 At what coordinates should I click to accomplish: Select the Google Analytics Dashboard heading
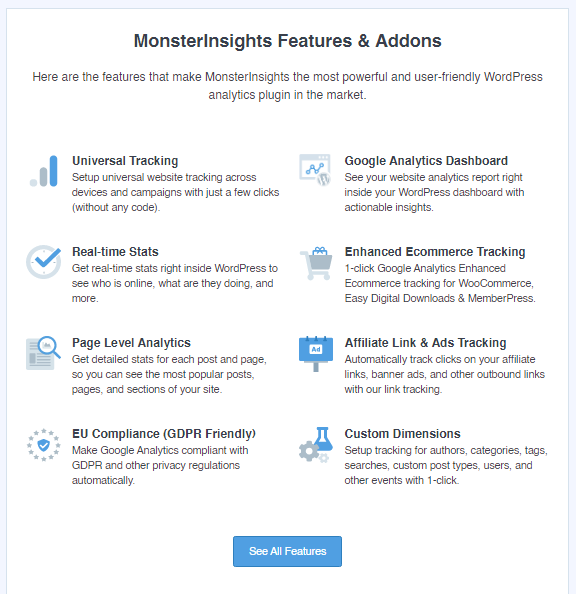tap(426, 161)
